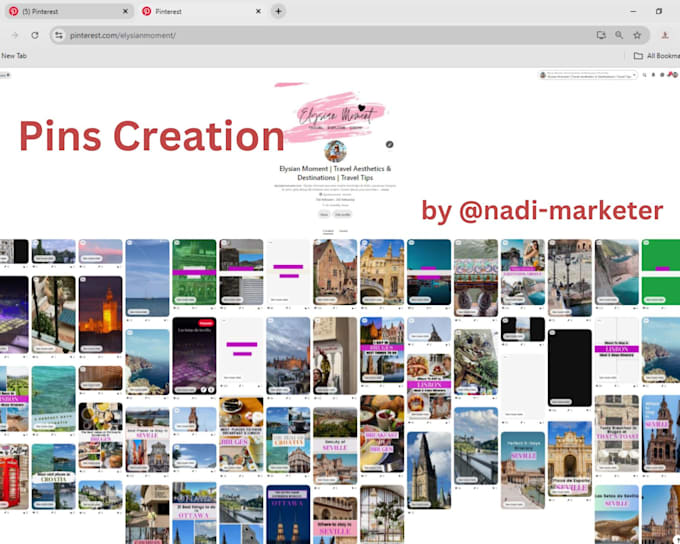The image size is (680, 544).
Task: Select the active 'Pinterest' browser tab
Action: (x=203, y=12)
